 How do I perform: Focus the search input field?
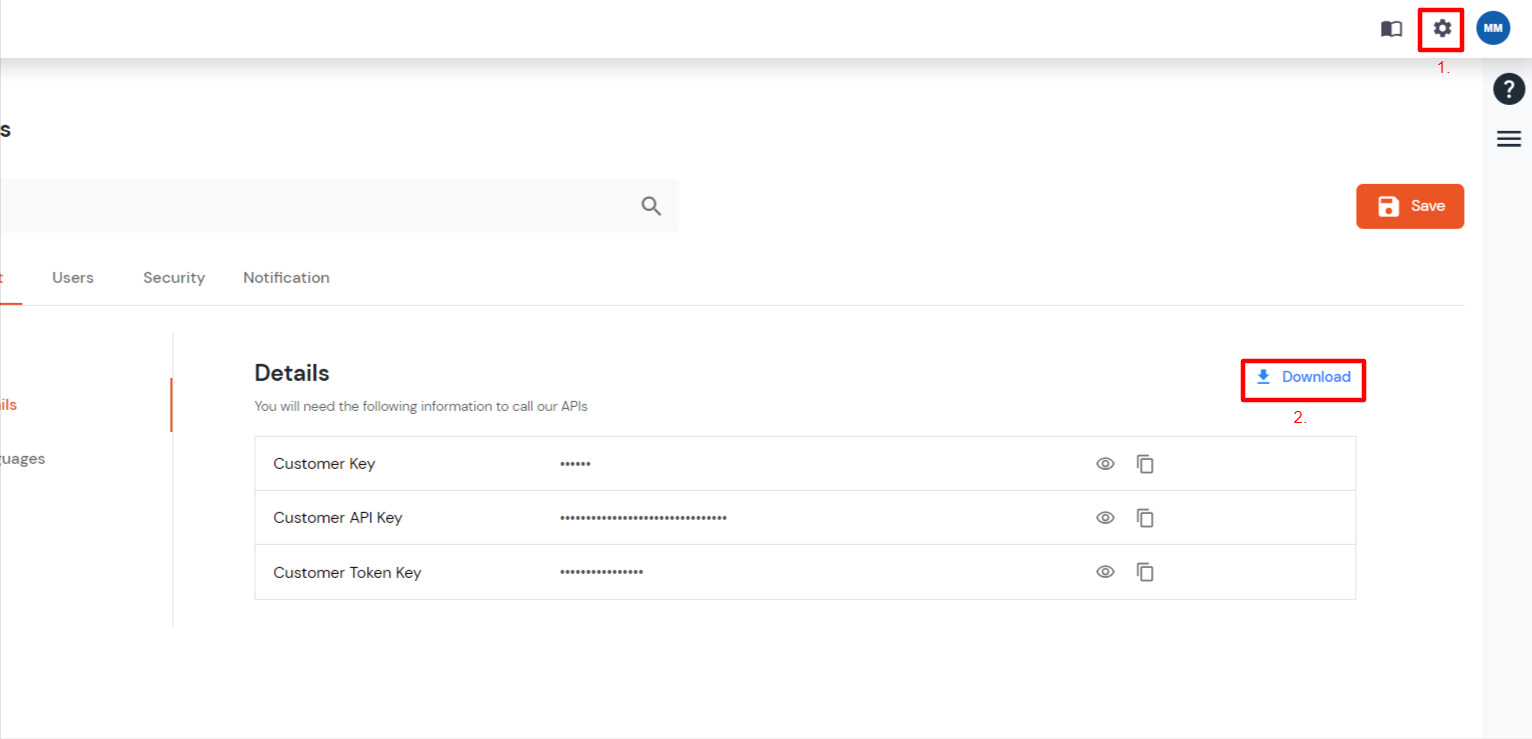click(338, 206)
